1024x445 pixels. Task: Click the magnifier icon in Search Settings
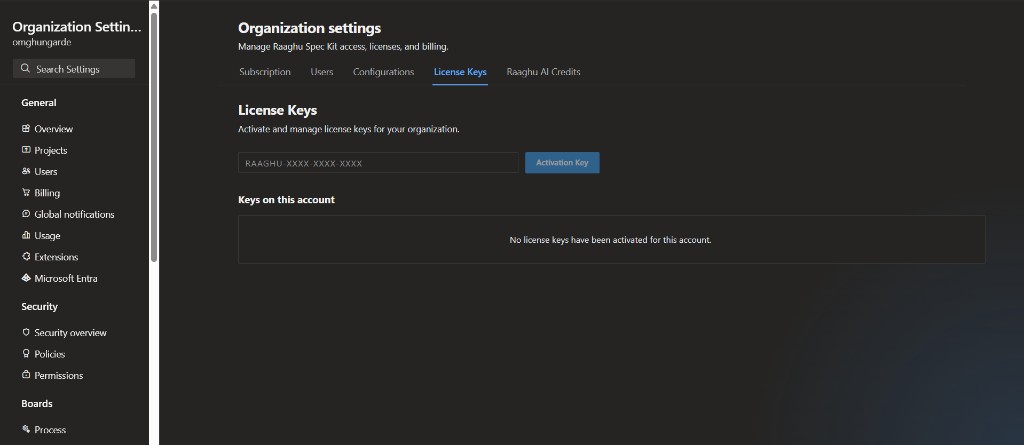(25, 69)
